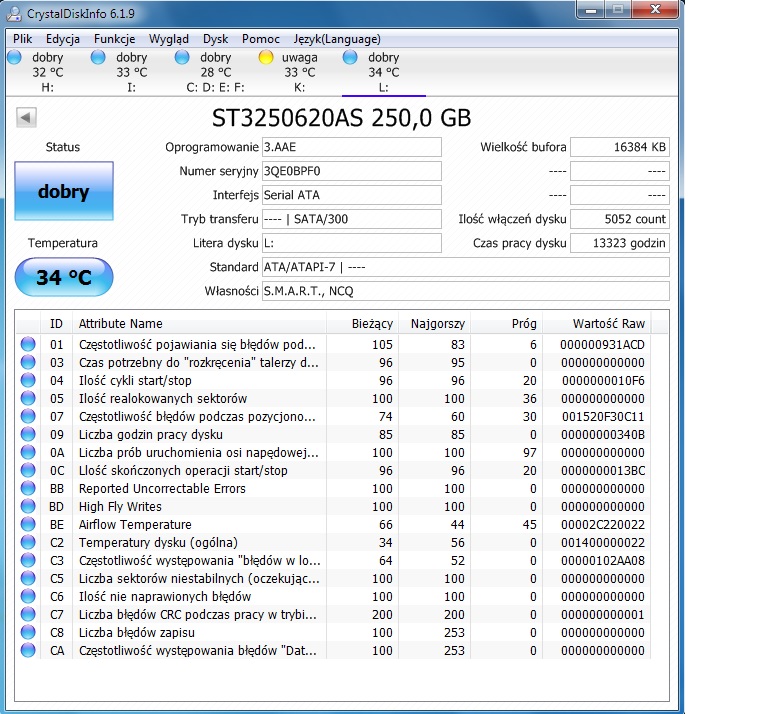Screen dimensions: 768x714
Task: Click status orb for attribute C6
Action: tap(28, 596)
